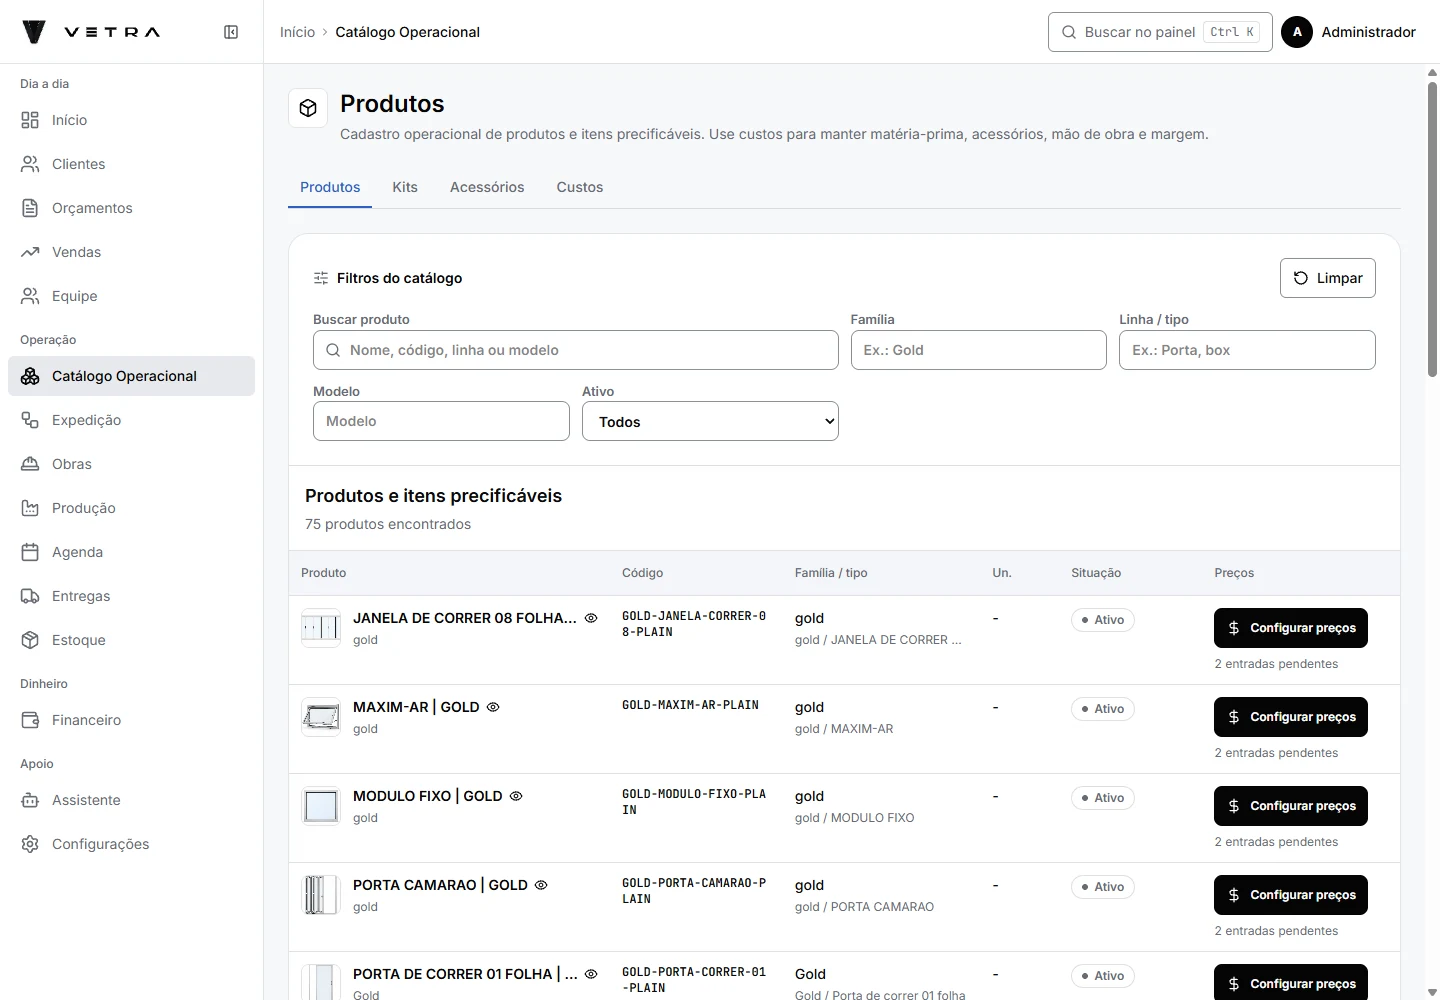Screen dimensions: 1440x1000
Task: Select the Produtos tab
Action: pos(330,187)
